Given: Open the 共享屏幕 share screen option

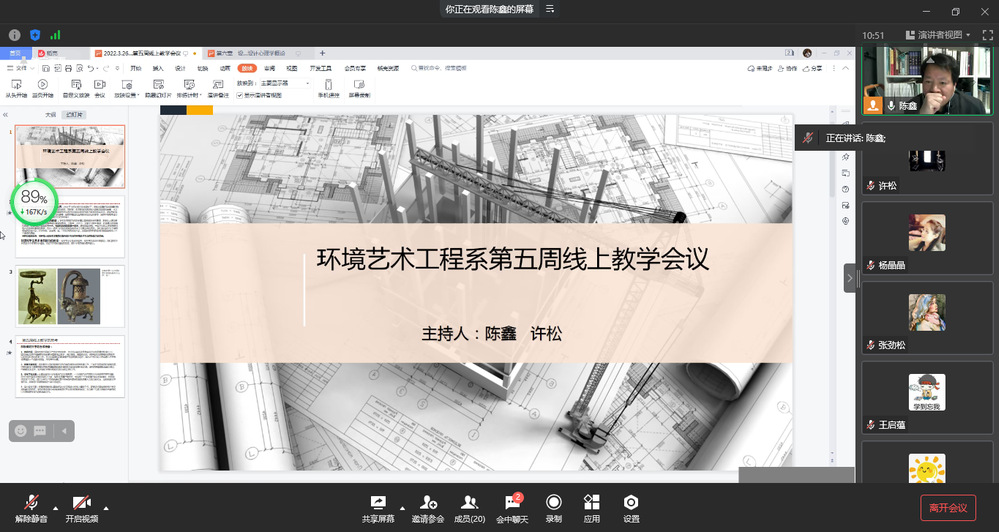Looking at the screenshot, I should [x=377, y=508].
